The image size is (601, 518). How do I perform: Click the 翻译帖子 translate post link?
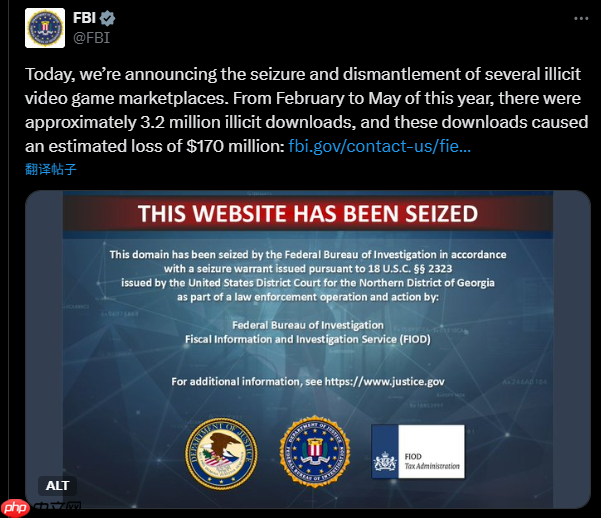point(51,169)
